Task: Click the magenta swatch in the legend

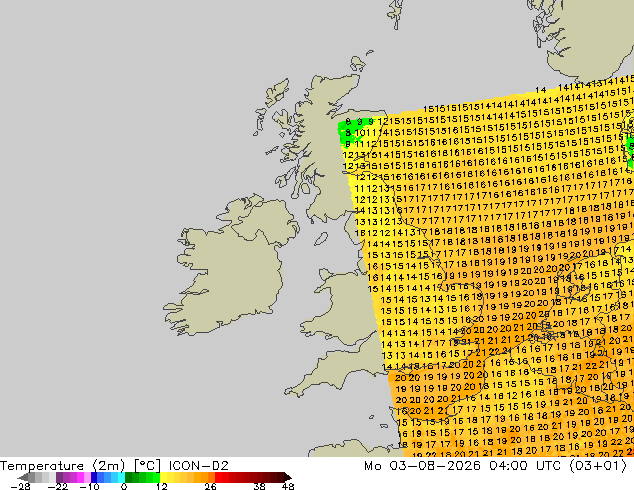Action: coord(80,477)
